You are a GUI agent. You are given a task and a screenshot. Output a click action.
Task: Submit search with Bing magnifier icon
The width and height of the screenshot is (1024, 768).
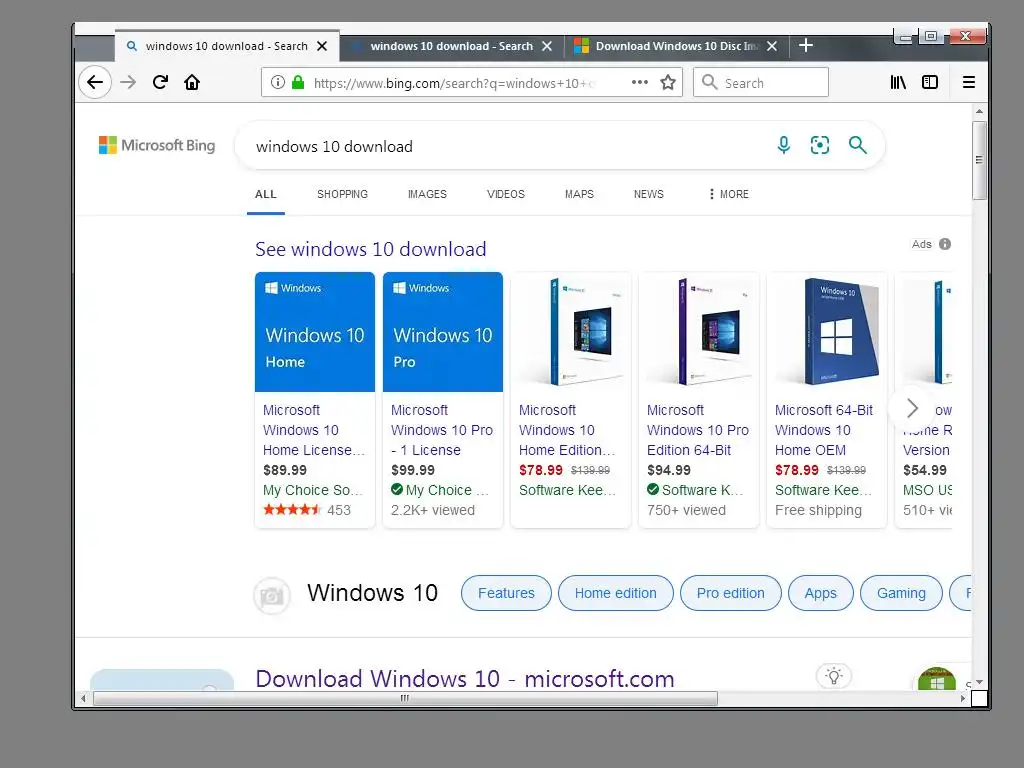[857, 145]
